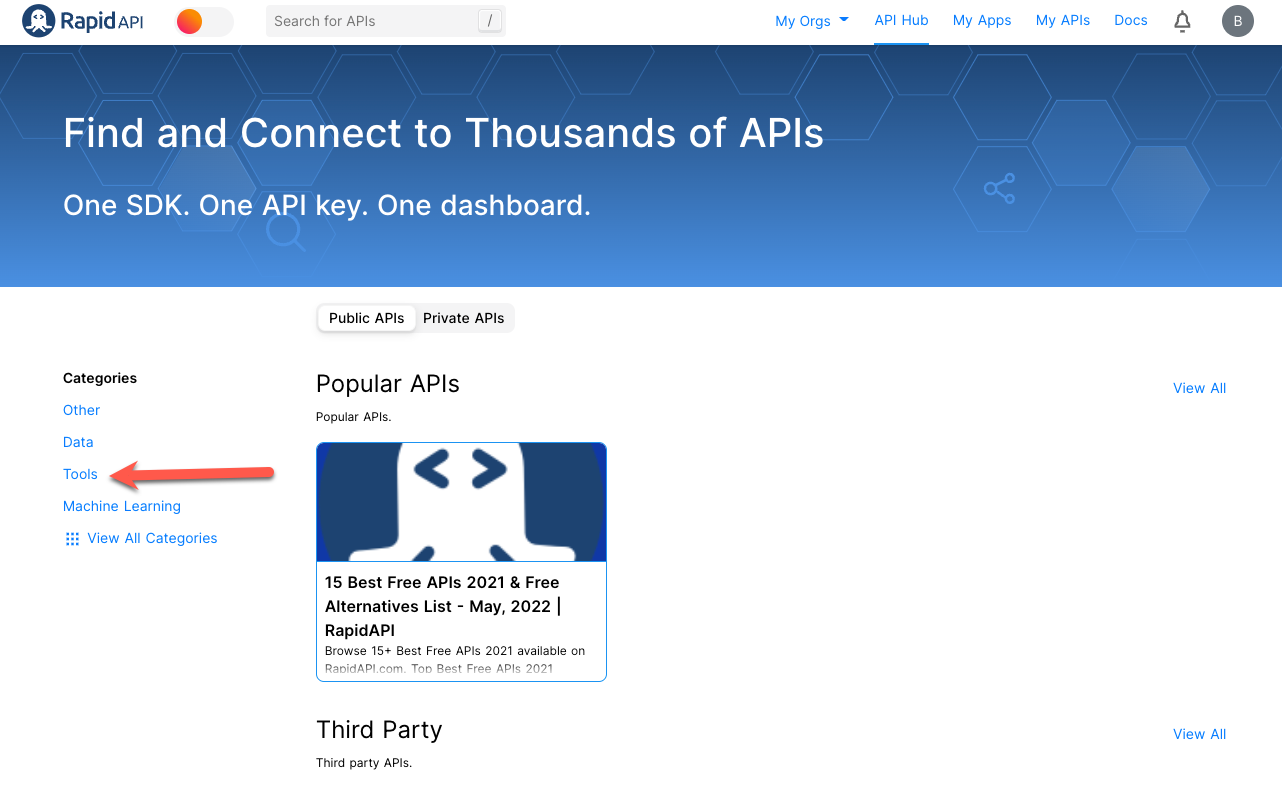The height and width of the screenshot is (811, 1282).
Task: Open the Data category
Action: click(78, 442)
